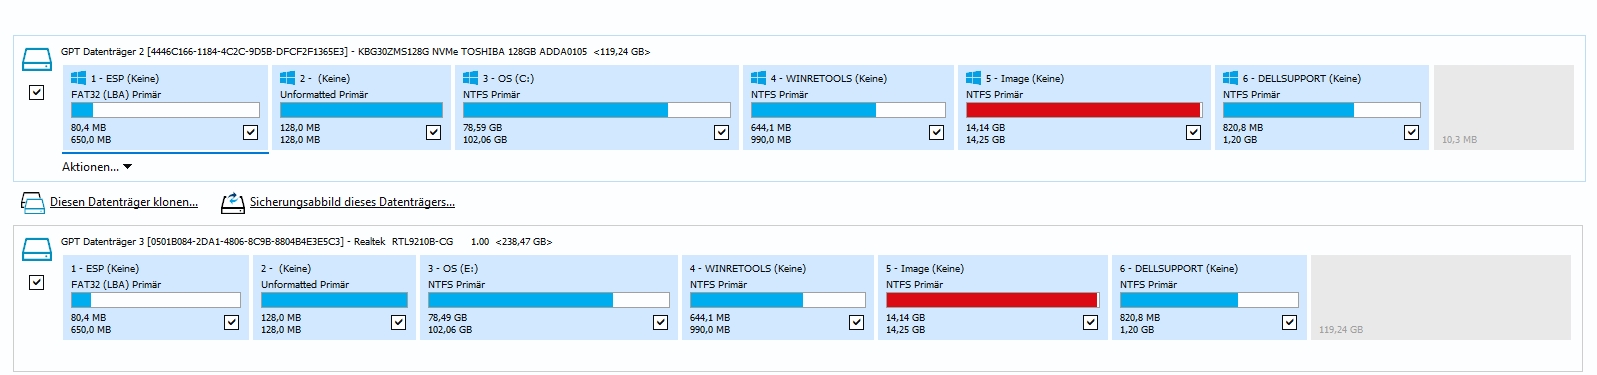Click the Windows logo on ESP partition 1

[x=79, y=77]
